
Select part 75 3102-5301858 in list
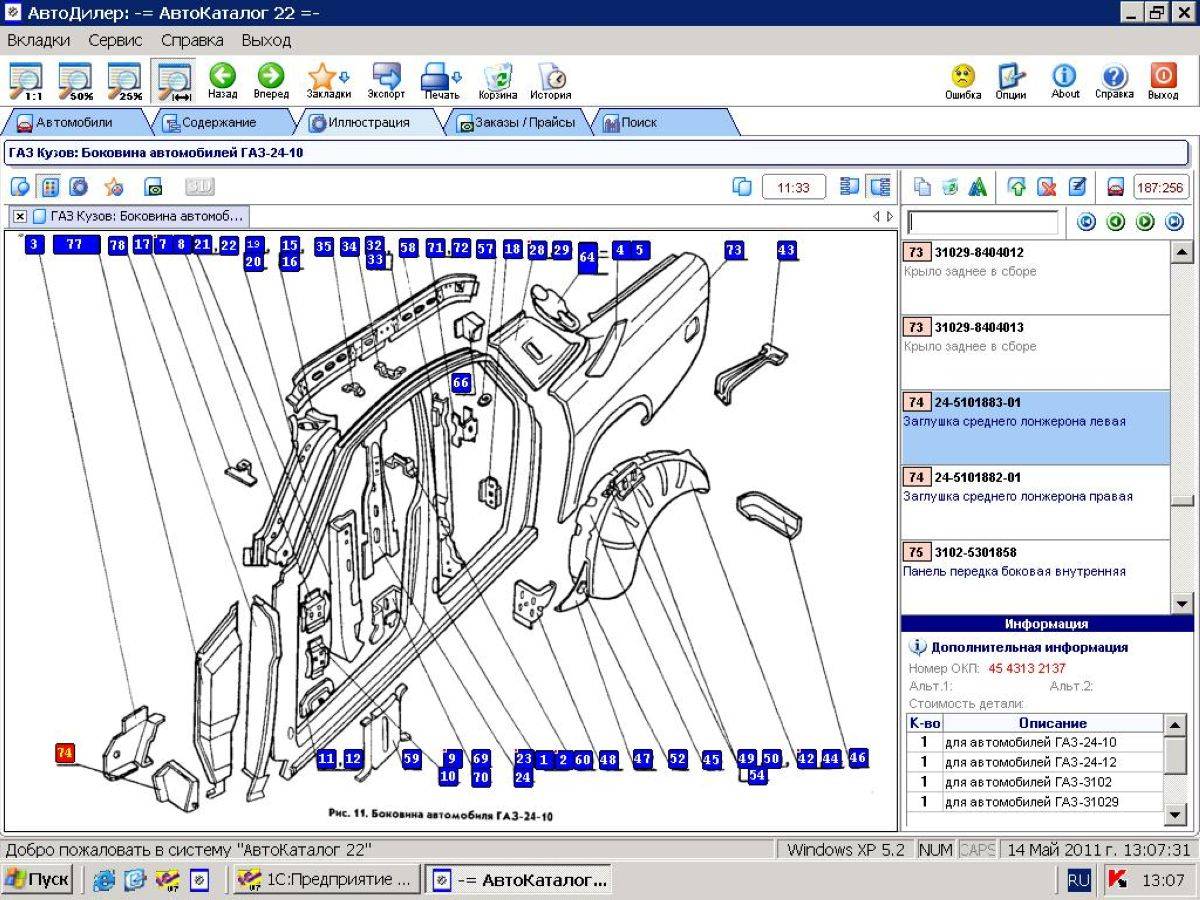[x=1035, y=577]
